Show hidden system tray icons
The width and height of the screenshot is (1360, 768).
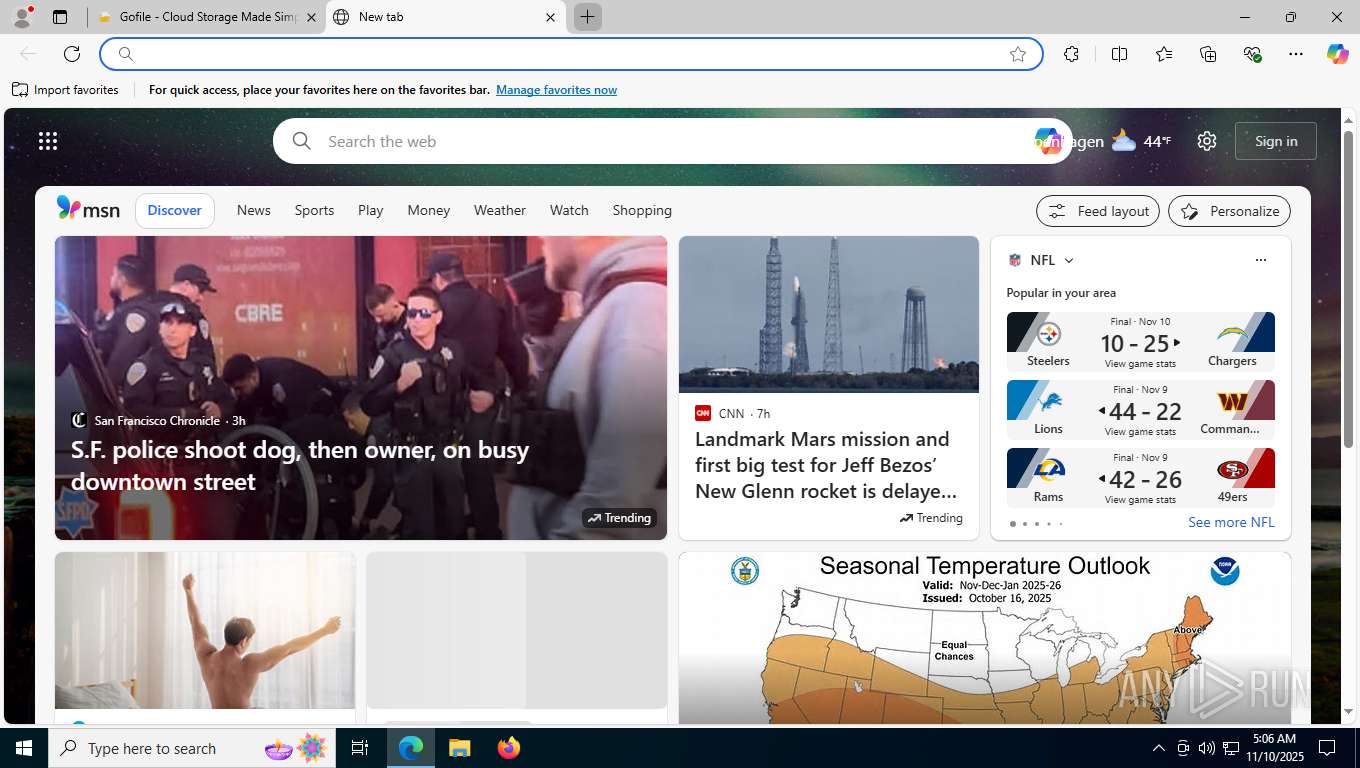[1159, 748]
